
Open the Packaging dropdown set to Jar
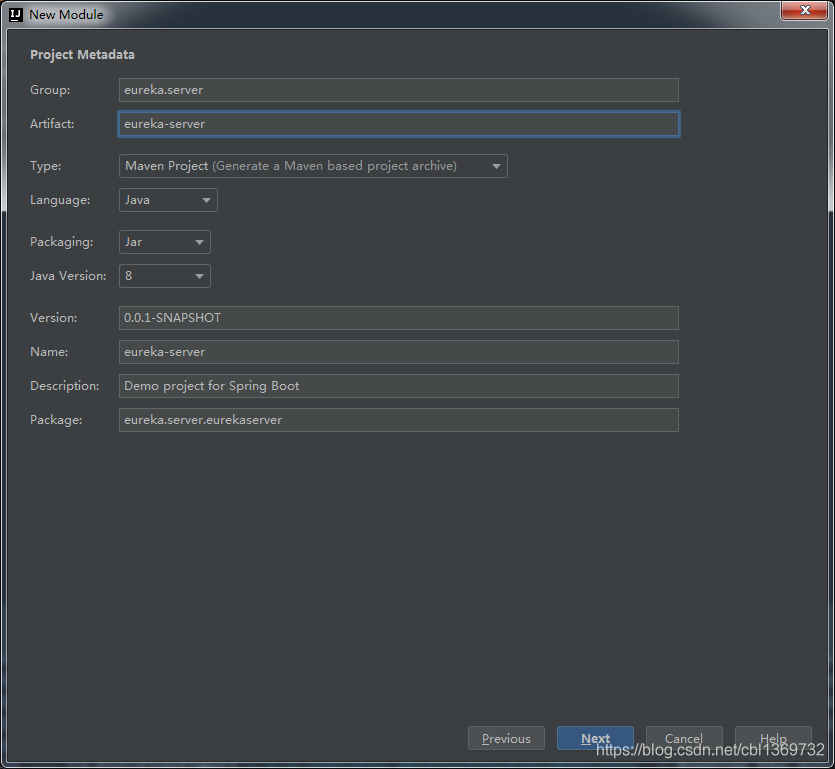pos(164,242)
